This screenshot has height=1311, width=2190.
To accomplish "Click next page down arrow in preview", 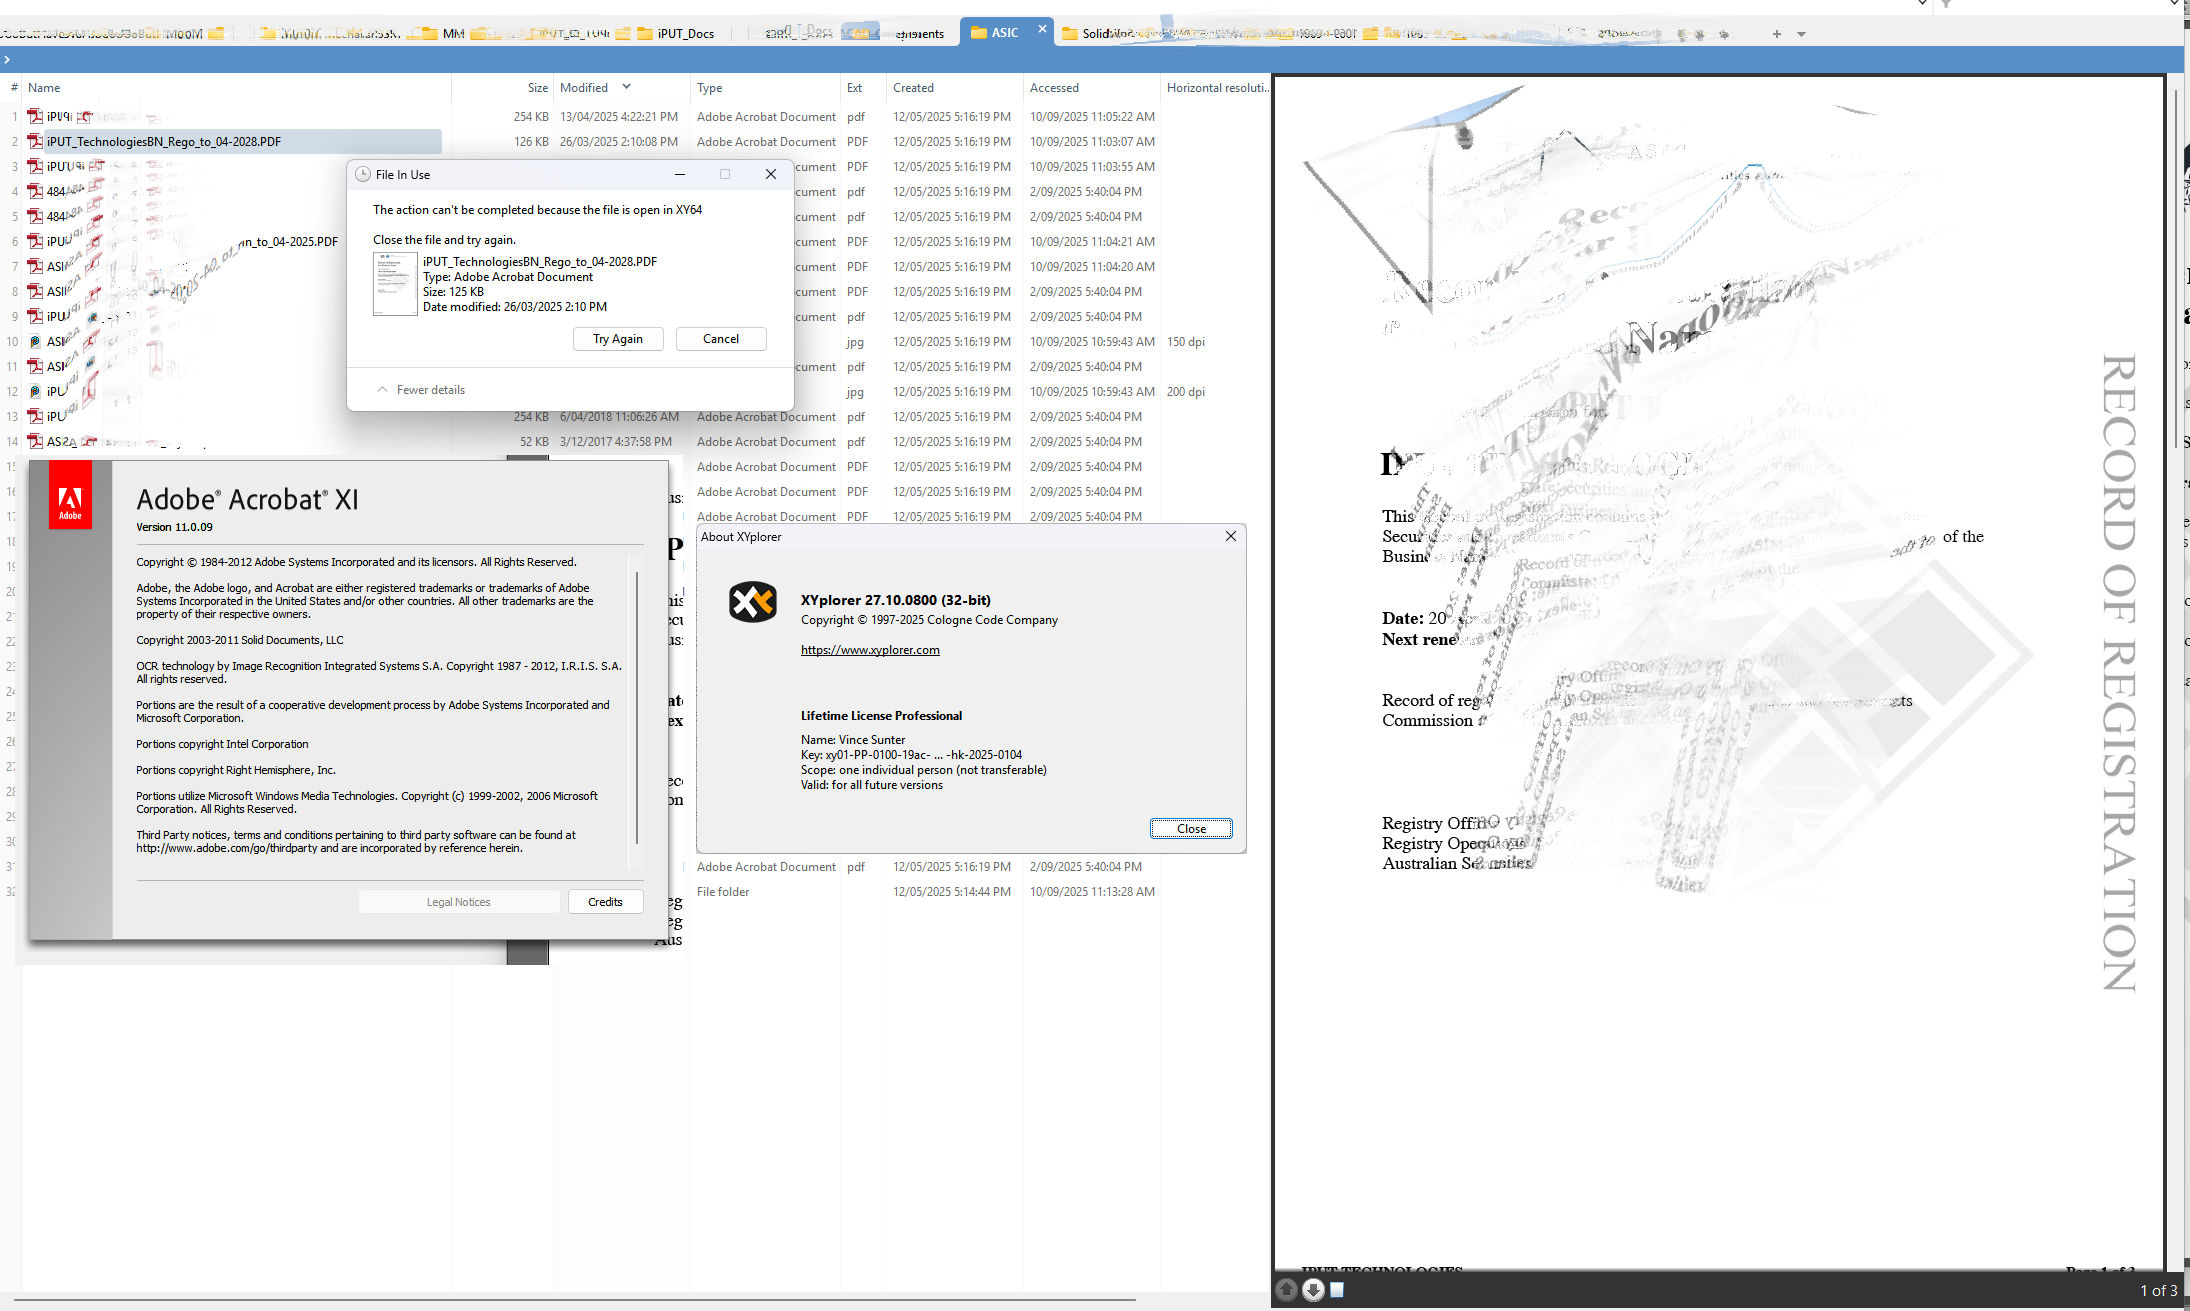I will [1313, 1290].
